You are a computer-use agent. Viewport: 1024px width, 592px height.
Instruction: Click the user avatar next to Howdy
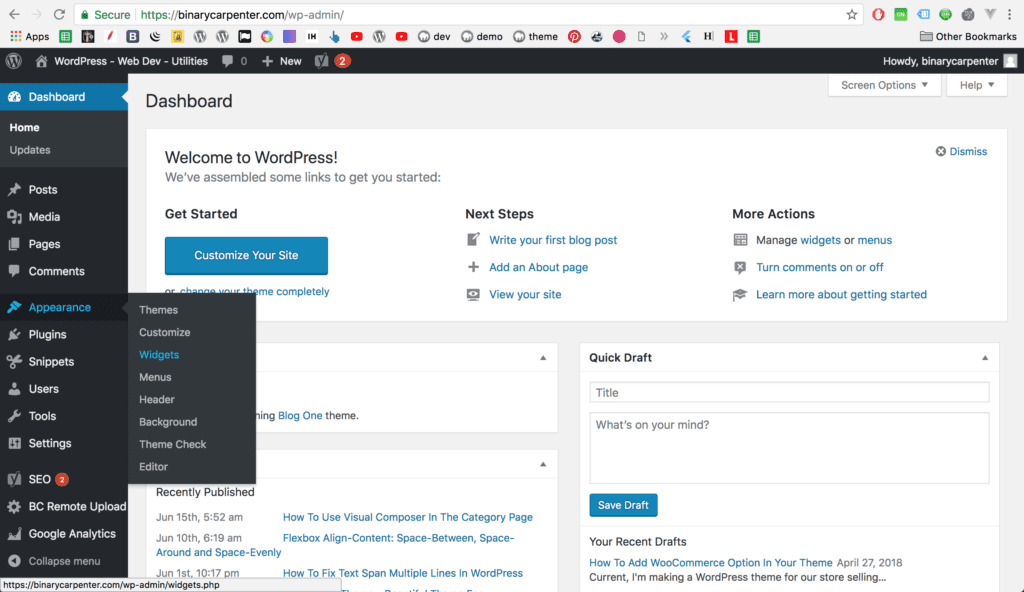click(x=1010, y=61)
